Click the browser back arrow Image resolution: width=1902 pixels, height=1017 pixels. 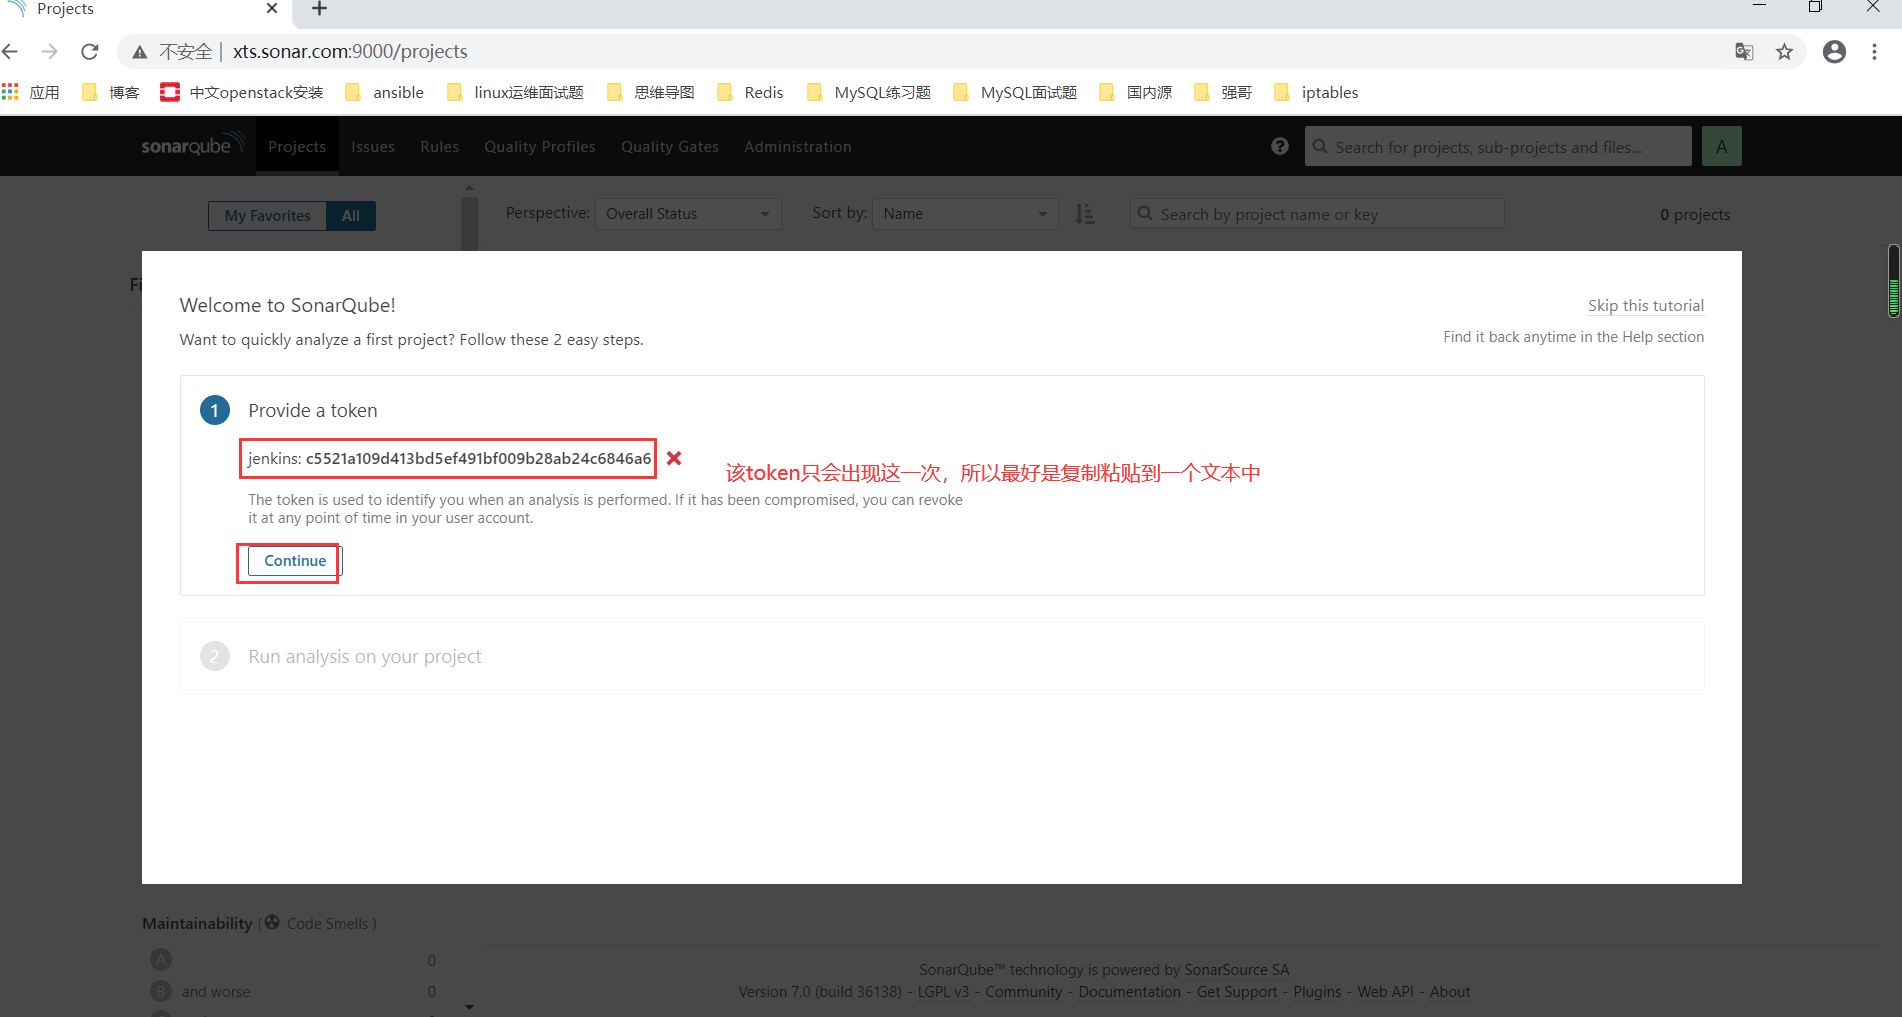tap(11, 51)
